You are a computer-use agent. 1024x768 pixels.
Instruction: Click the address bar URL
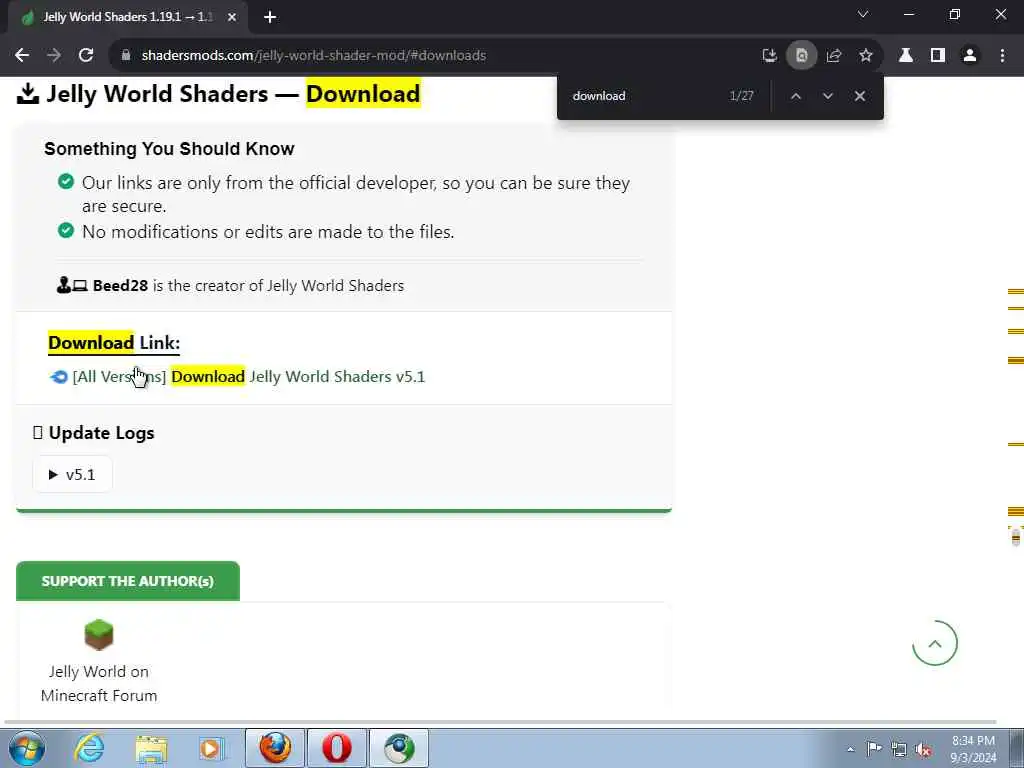tap(313, 56)
